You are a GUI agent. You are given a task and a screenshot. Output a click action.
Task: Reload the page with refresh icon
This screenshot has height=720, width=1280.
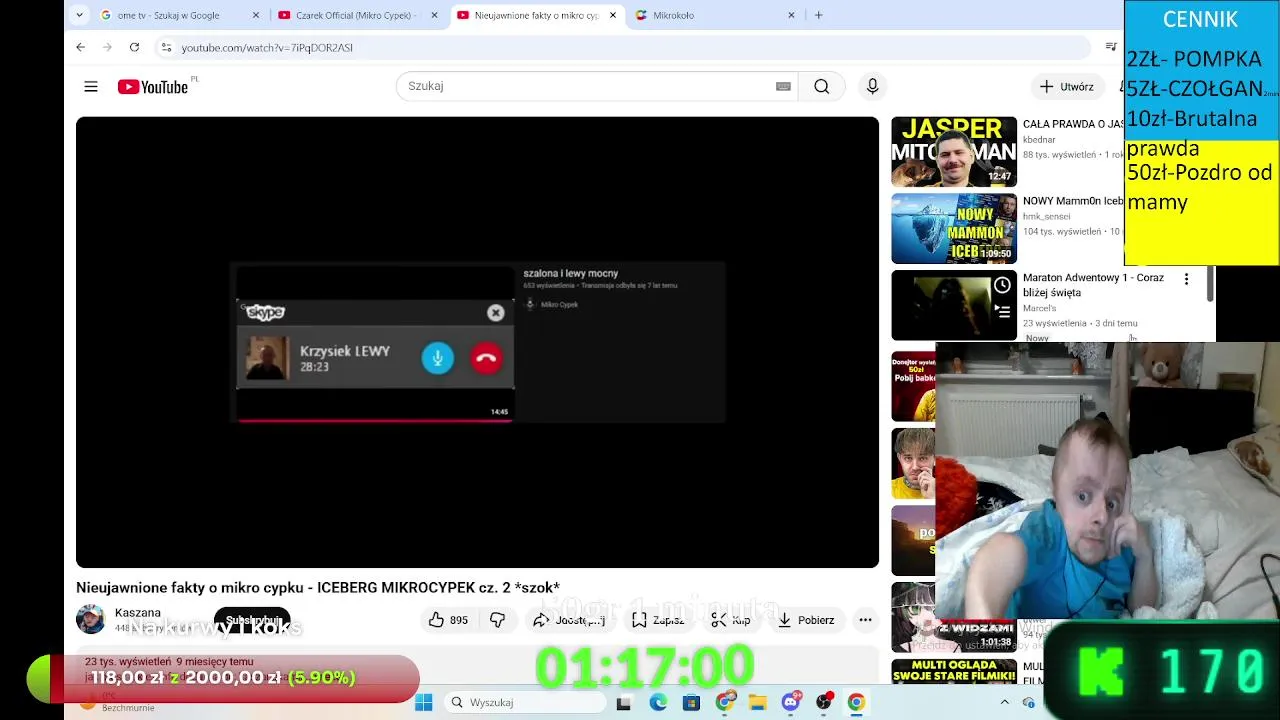(x=134, y=47)
